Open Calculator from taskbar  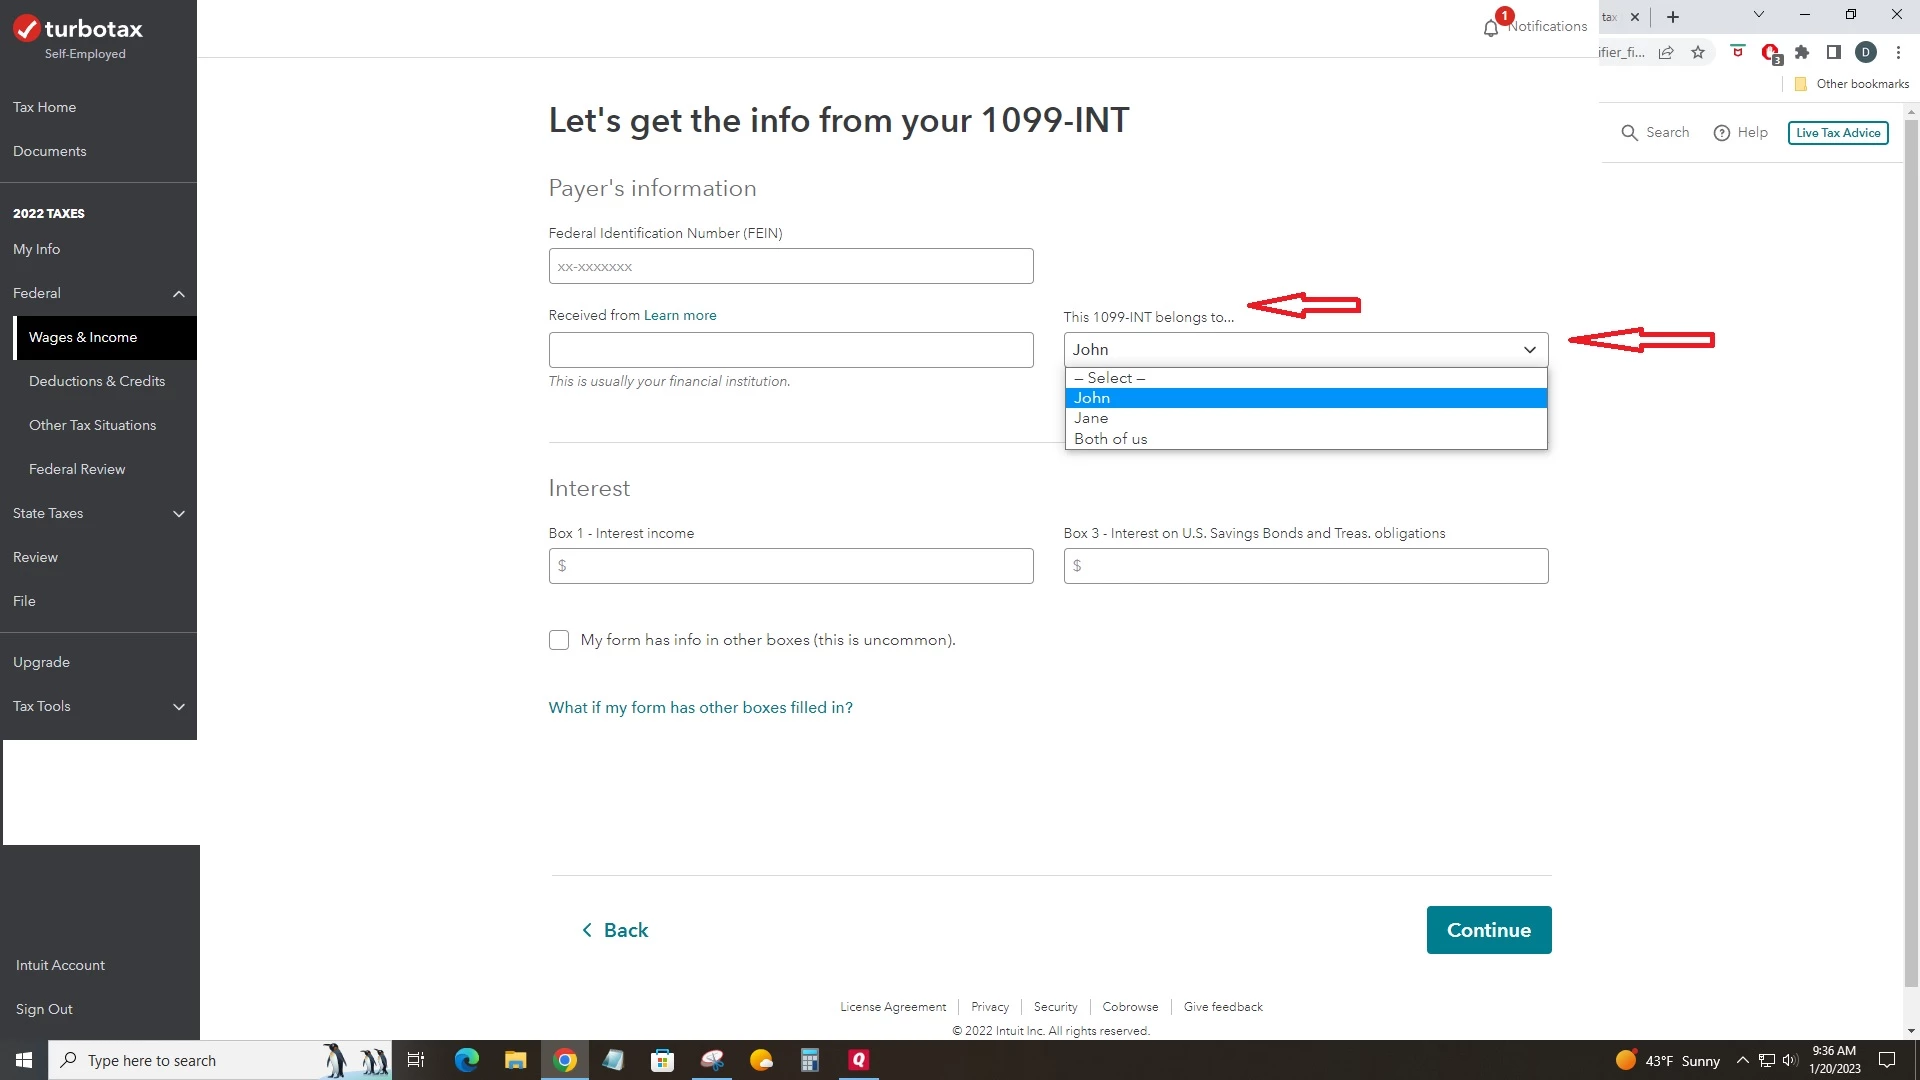coord(810,1060)
